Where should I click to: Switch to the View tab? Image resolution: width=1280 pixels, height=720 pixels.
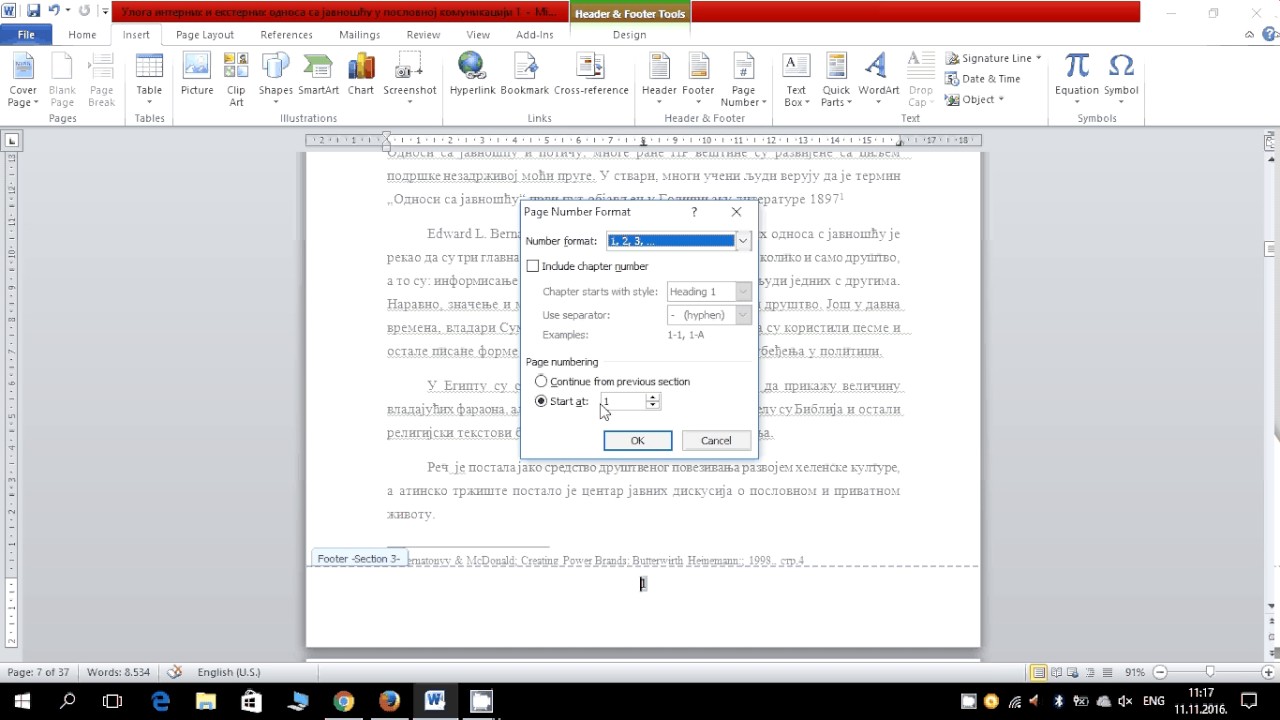point(478,34)
